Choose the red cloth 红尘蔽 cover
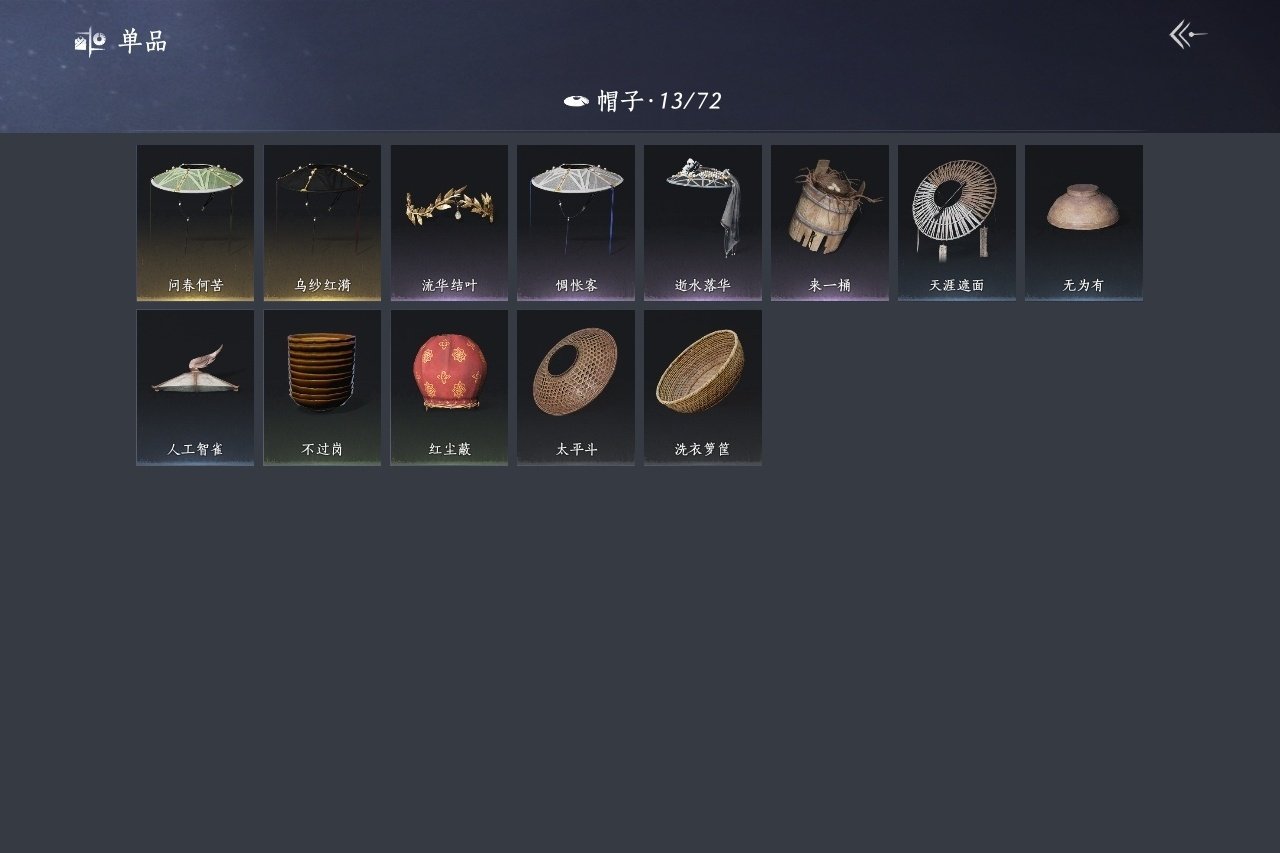The image size is (1280, 853). coord(449,388)
